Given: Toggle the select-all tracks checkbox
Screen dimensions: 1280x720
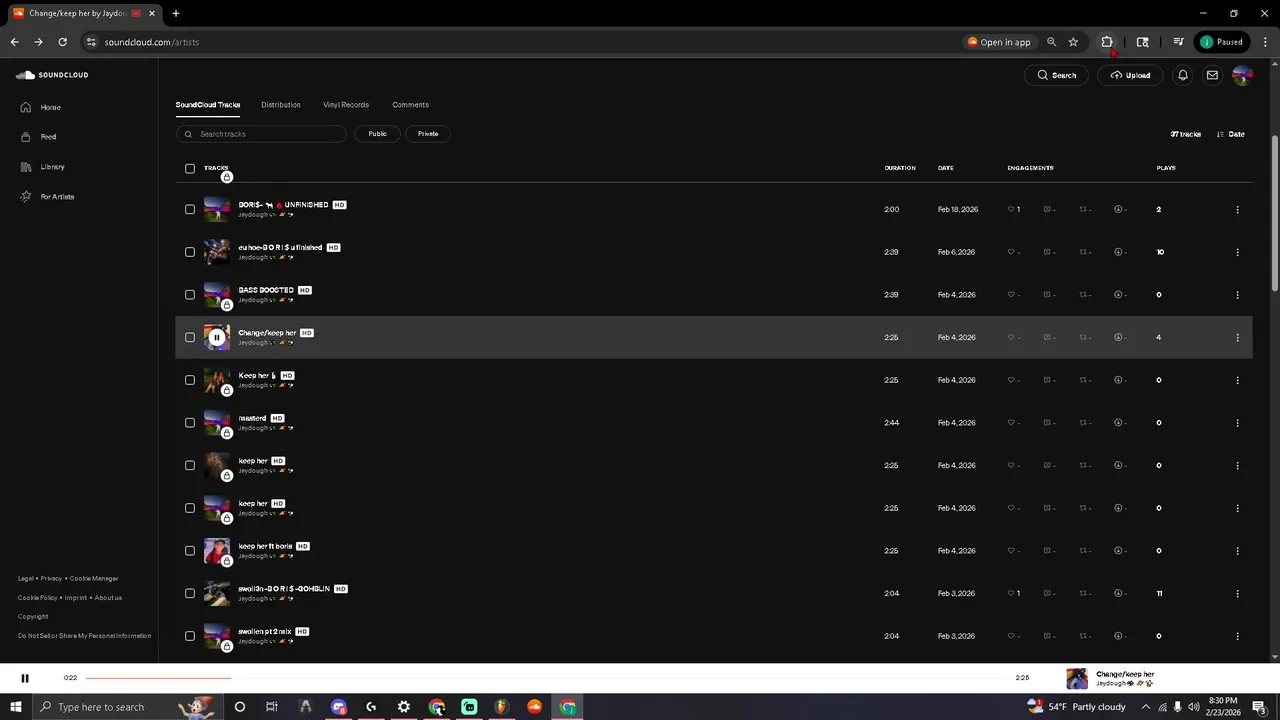Looking at the screenshot, I should (x=190, y=168).
